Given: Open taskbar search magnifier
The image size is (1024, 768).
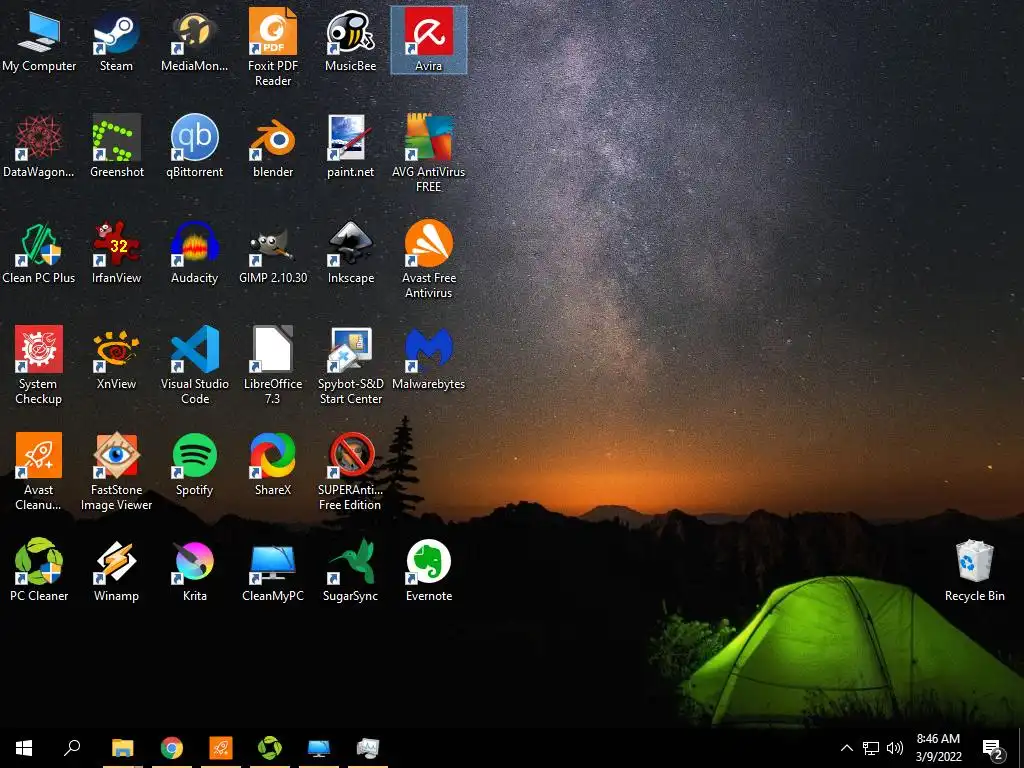Looking at the screenshot, I should tap(72, 748).
